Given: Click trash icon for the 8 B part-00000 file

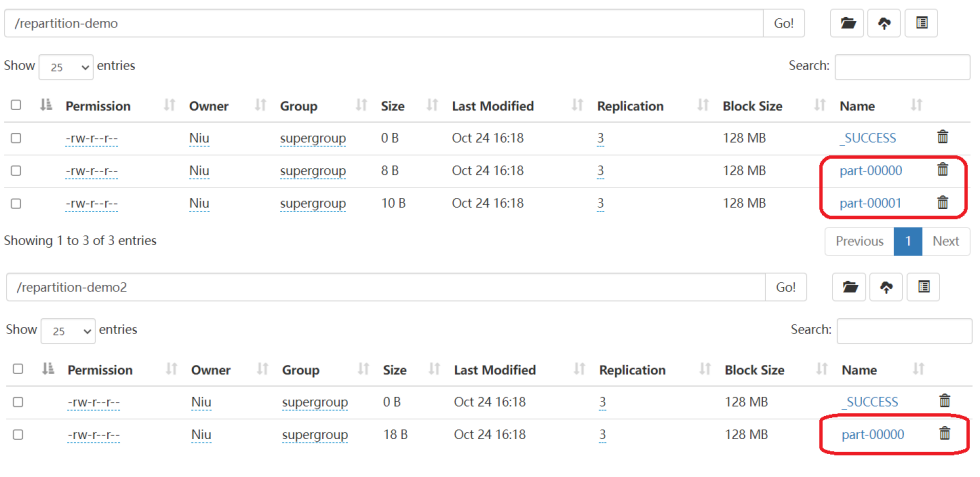Looking at the screenshot, I should 942,170.
